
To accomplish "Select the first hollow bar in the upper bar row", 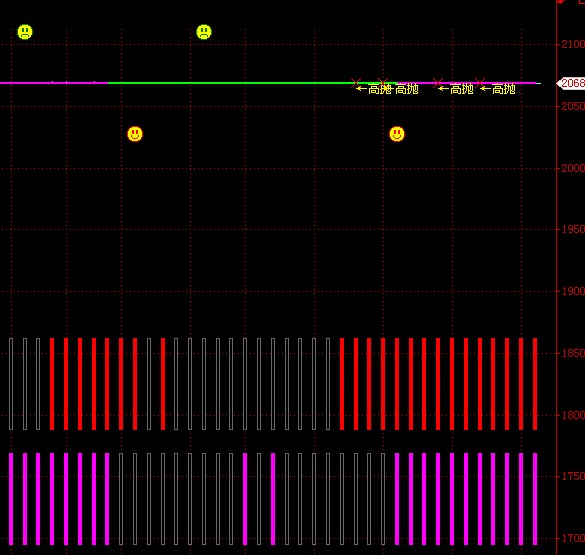I will [11, 384].
